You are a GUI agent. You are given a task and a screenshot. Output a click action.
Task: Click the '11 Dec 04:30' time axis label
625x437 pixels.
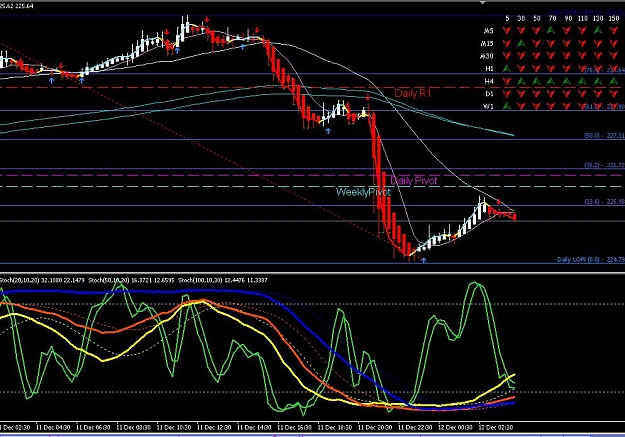tap(53, 427)
